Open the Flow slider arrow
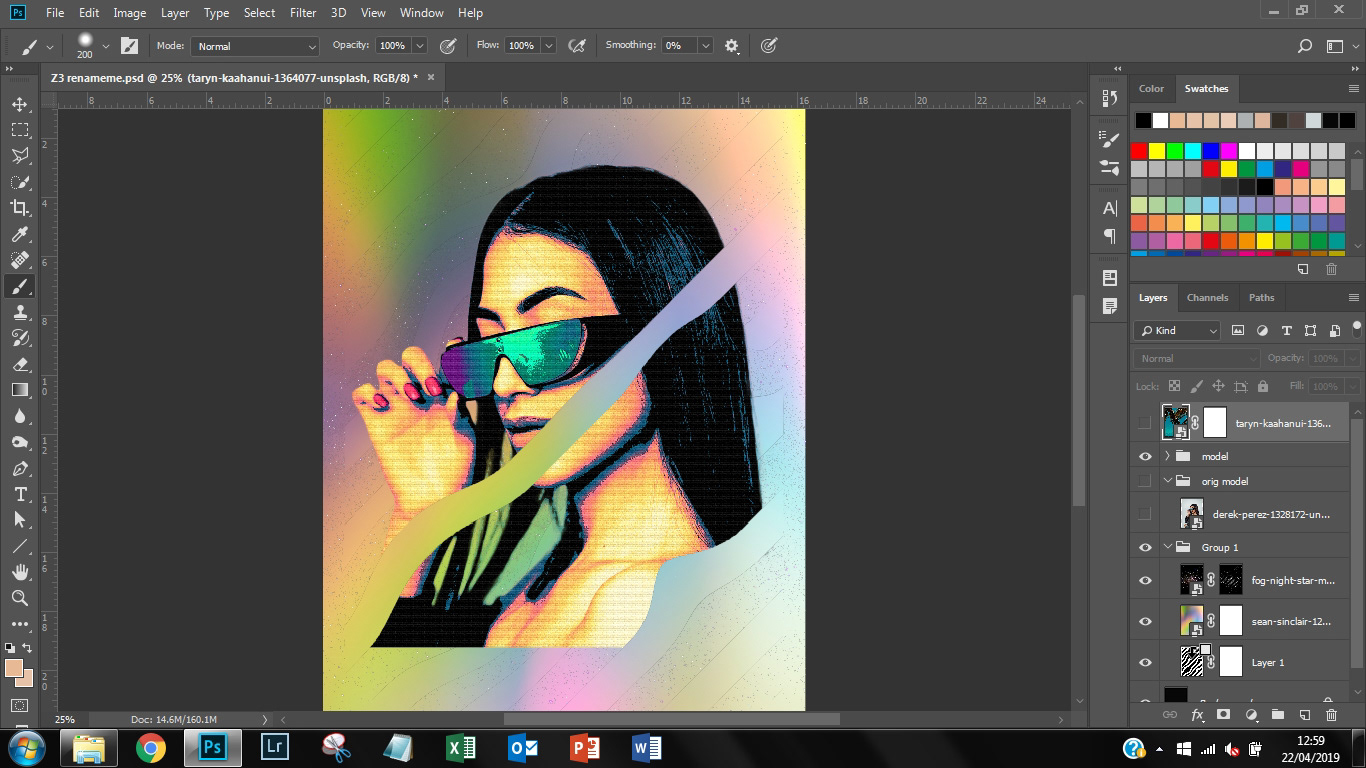Image resolution: width=1366 pixels, height=768 pixels. [x=548, y=46]
